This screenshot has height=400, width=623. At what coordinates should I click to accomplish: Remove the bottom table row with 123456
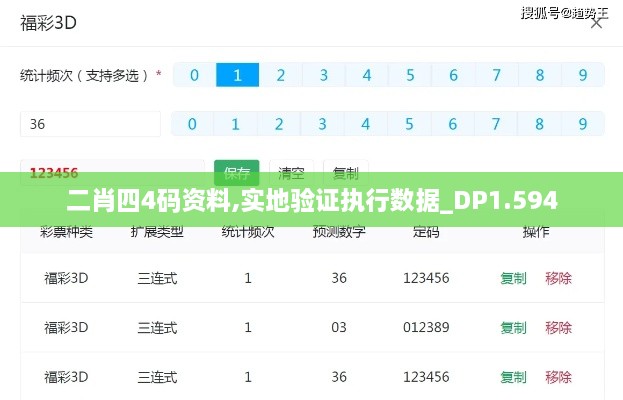558,377
